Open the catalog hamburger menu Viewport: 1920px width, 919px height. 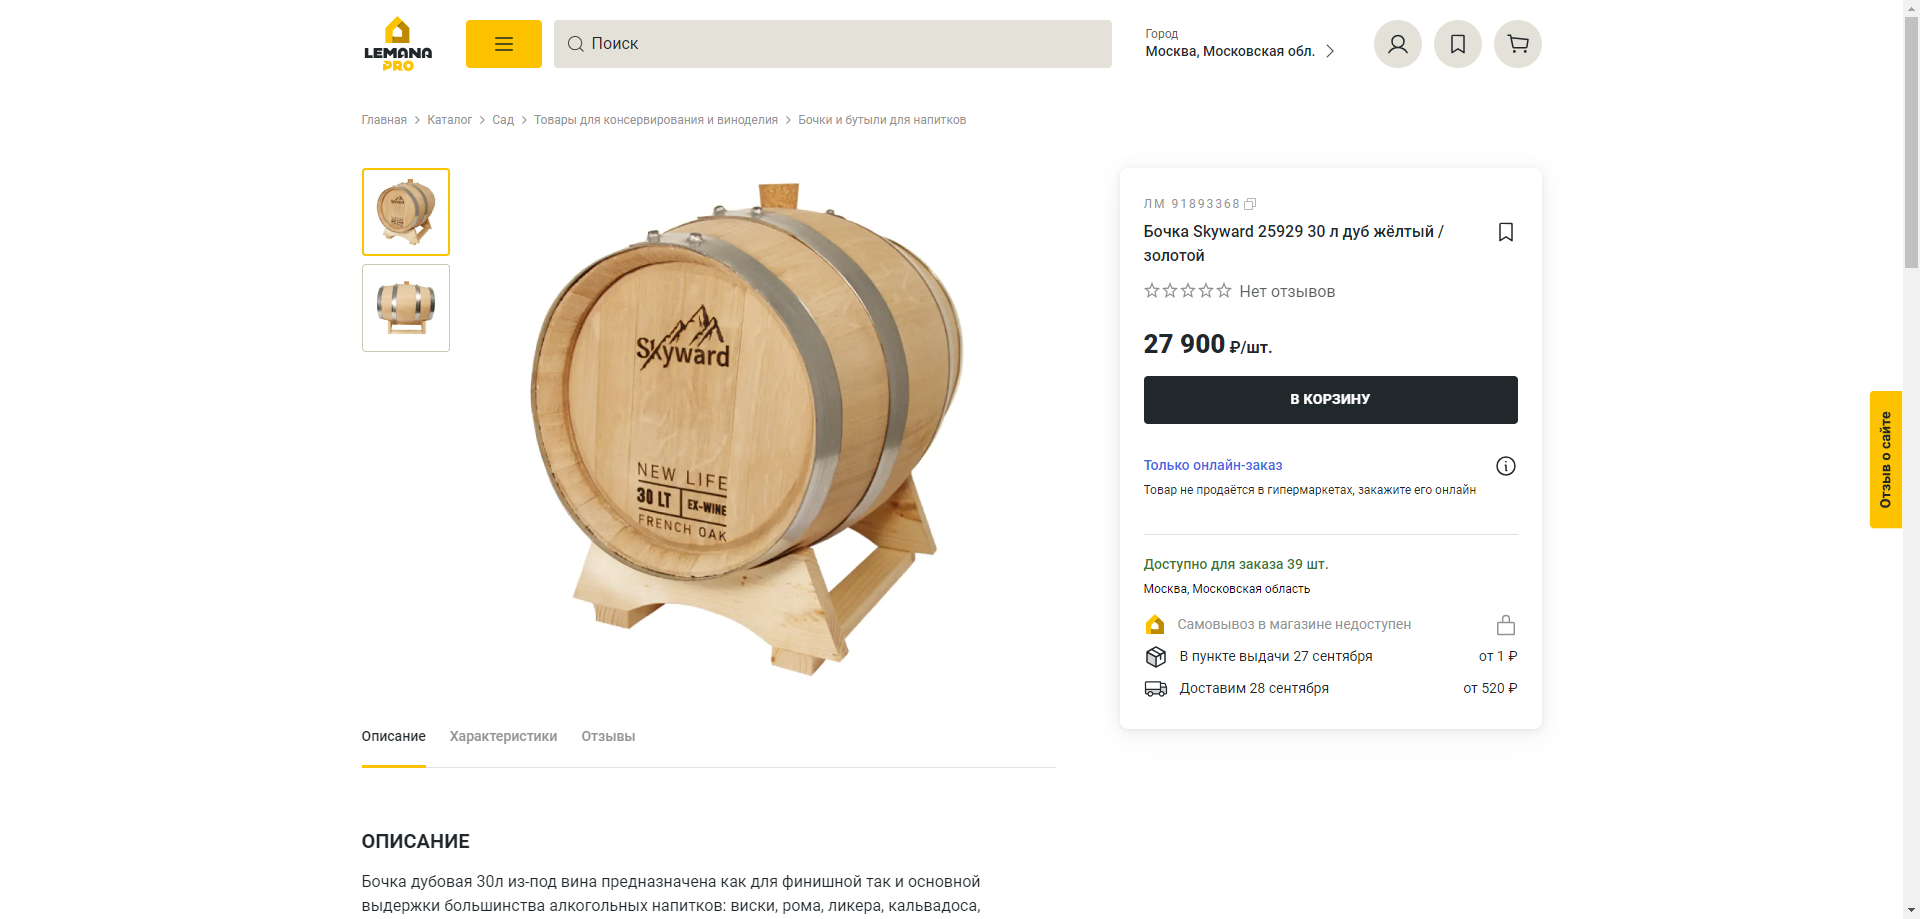tap(503, 44)
